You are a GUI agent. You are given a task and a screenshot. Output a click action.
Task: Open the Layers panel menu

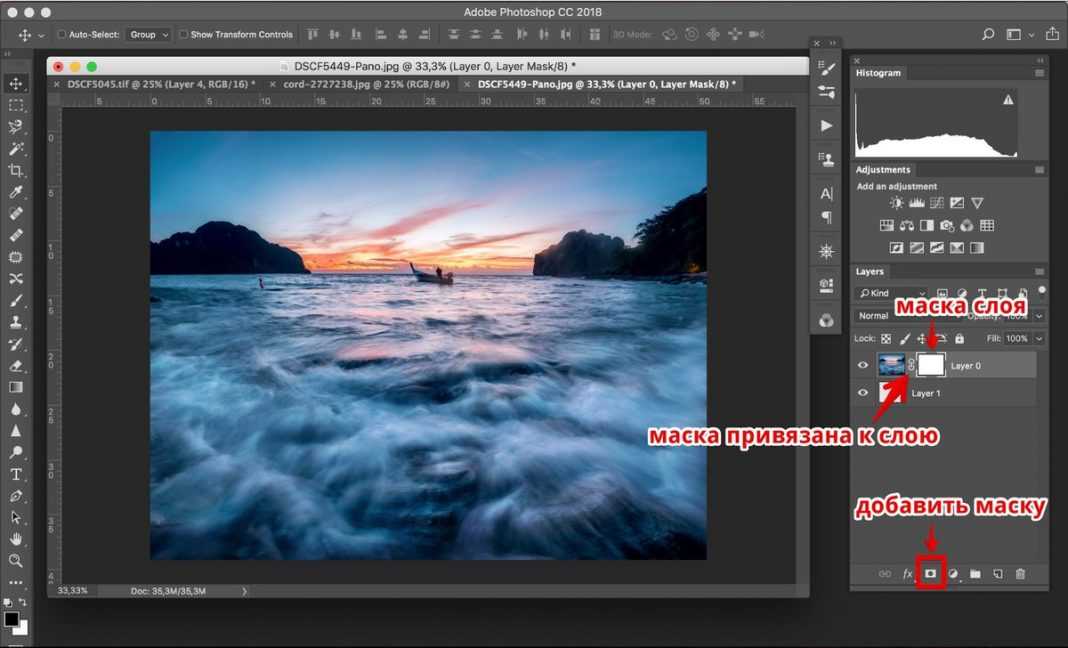tap(1039, 271)
